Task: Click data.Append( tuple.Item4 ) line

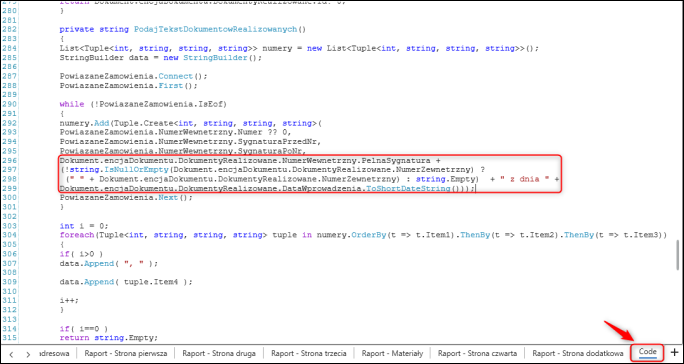Action: click(126, 282)
